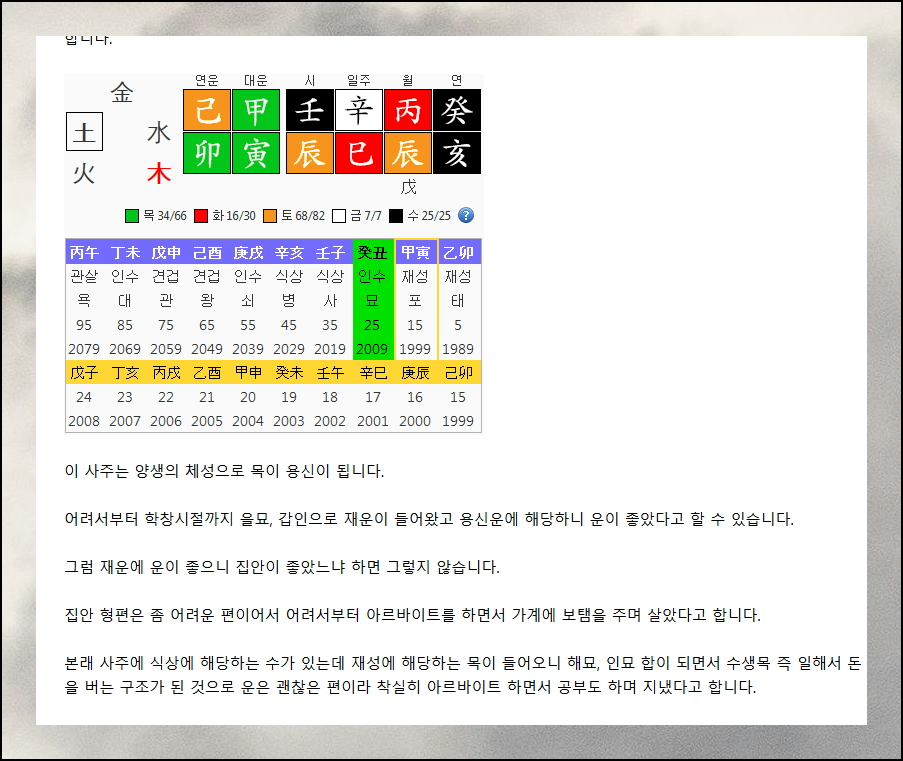Click the black 癸 year-stem tile
The width and height of the screenshot is (903, 761).
(457, 110)
